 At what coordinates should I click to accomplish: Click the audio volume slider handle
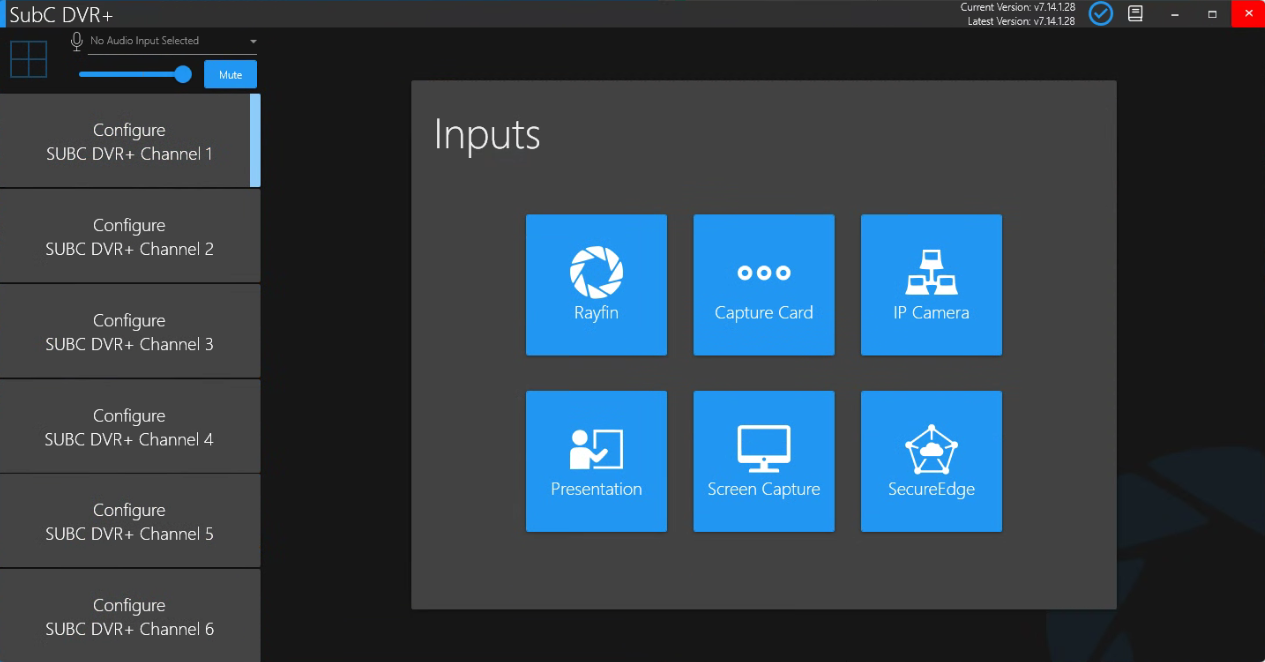click(182, 74)
